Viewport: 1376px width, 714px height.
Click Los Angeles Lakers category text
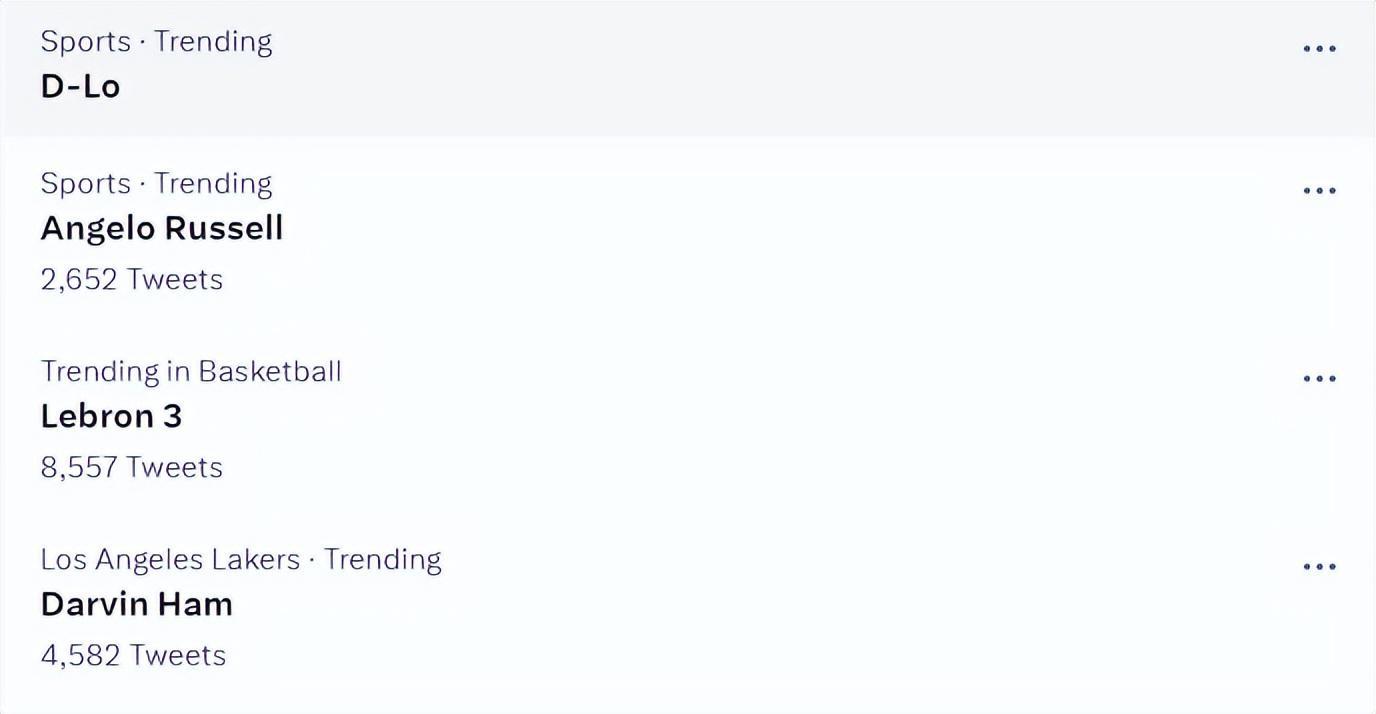[x=170, y=559]
